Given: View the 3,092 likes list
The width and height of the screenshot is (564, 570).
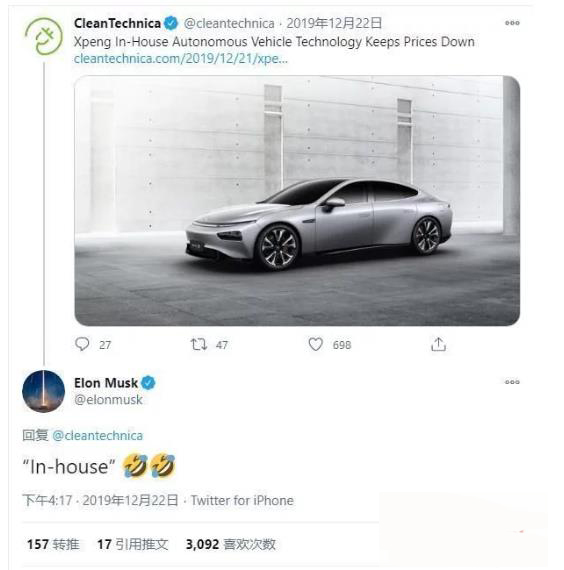Looking at the screenshot, I should [231, 544].
